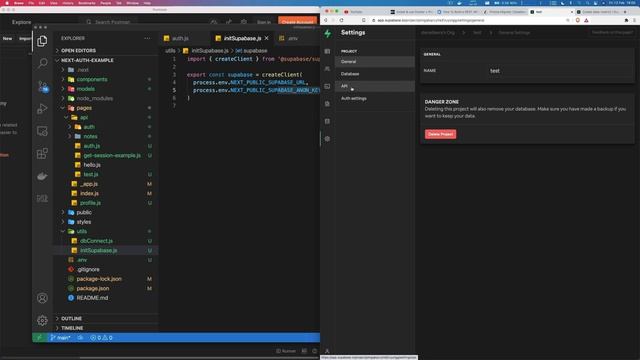
Task: Open the Extensions view in VS Code
Action: tap(42, 153)
